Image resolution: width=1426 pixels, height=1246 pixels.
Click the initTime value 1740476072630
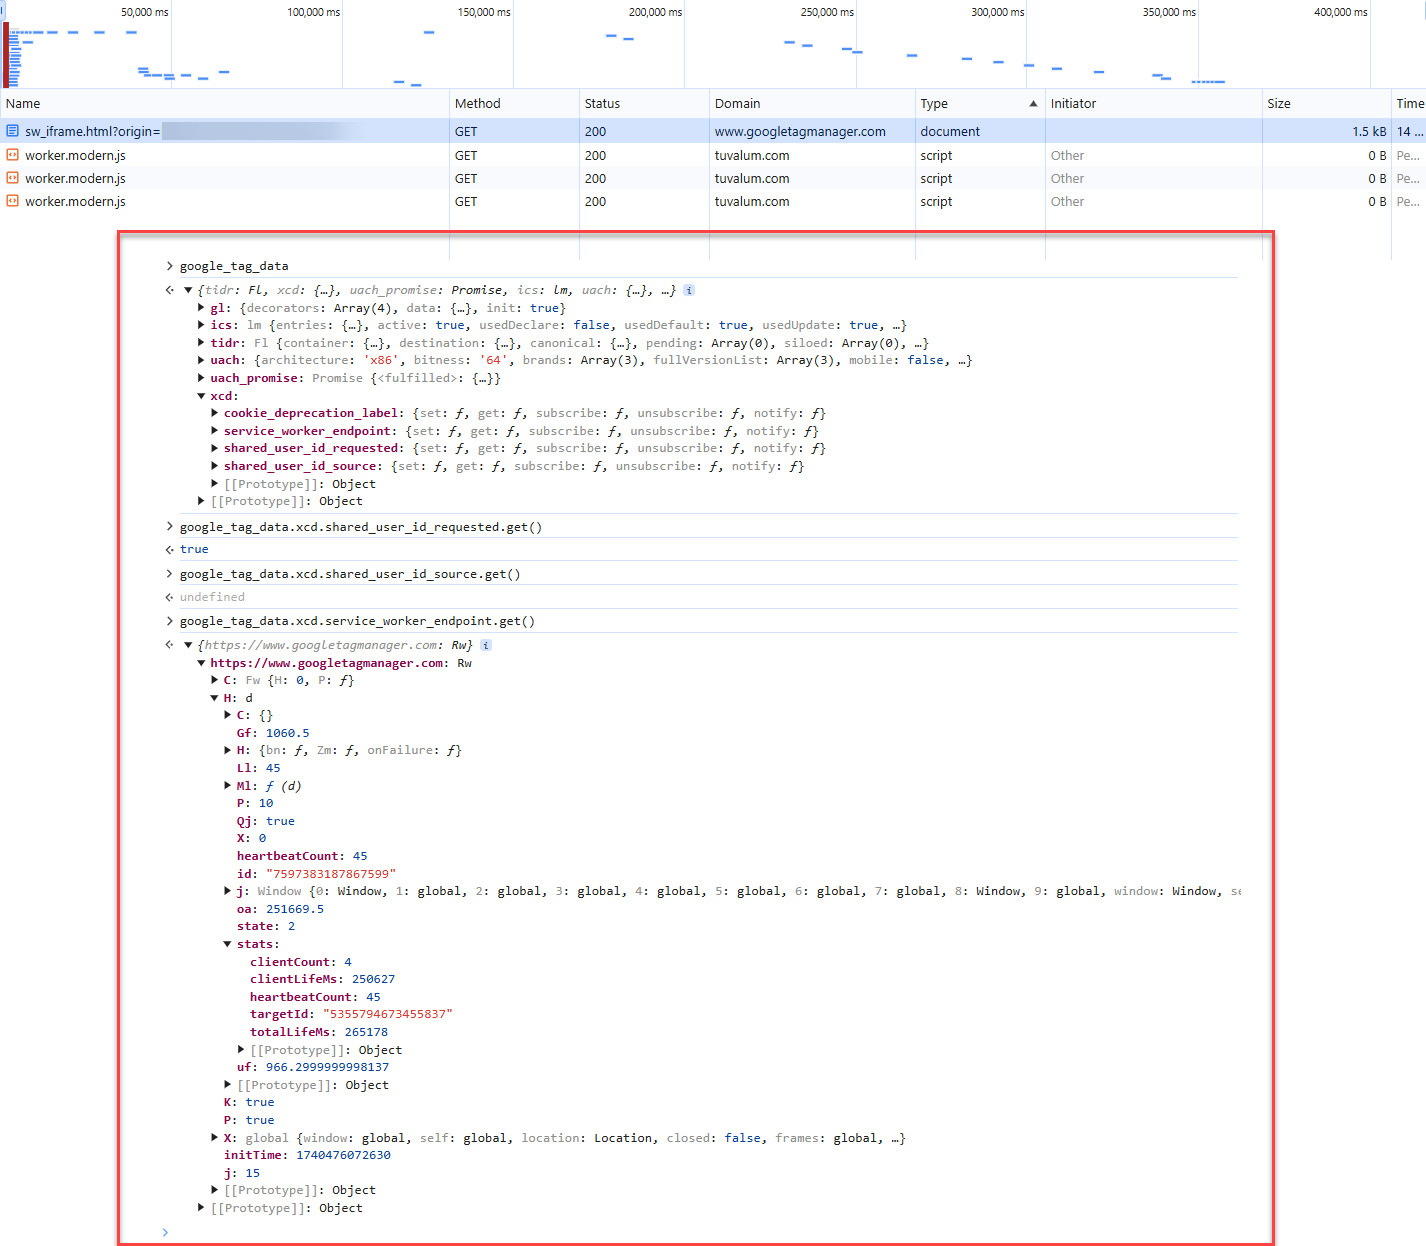(x=343, y=1155)
